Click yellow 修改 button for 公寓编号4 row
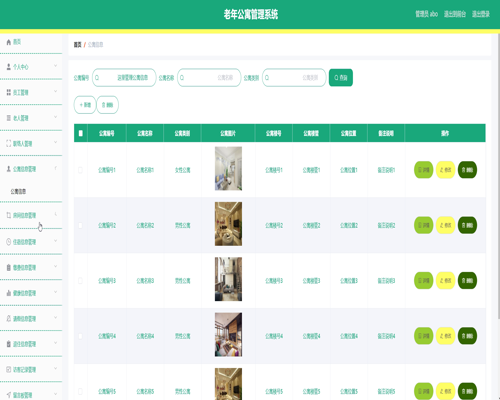 coord(445,336)
